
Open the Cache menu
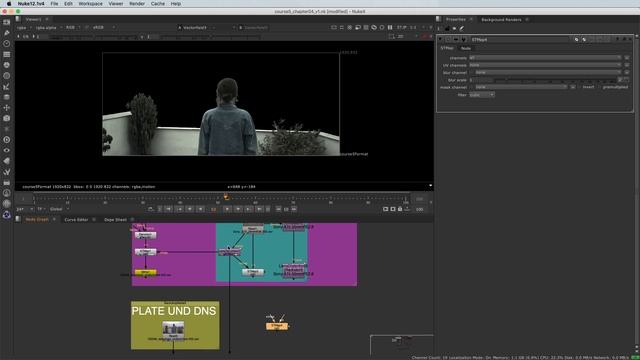tap(158, 4)
